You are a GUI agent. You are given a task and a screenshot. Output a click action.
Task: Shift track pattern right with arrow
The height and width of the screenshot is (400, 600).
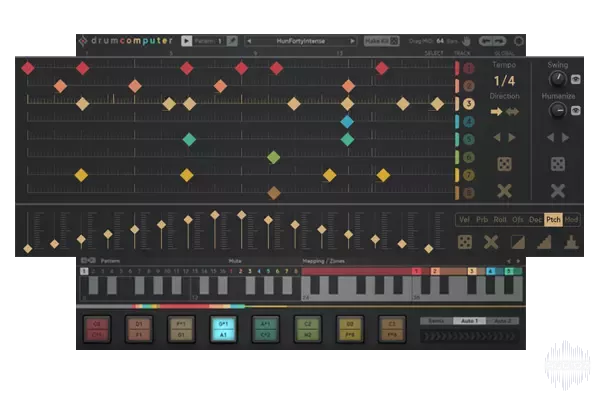[512, 137]
